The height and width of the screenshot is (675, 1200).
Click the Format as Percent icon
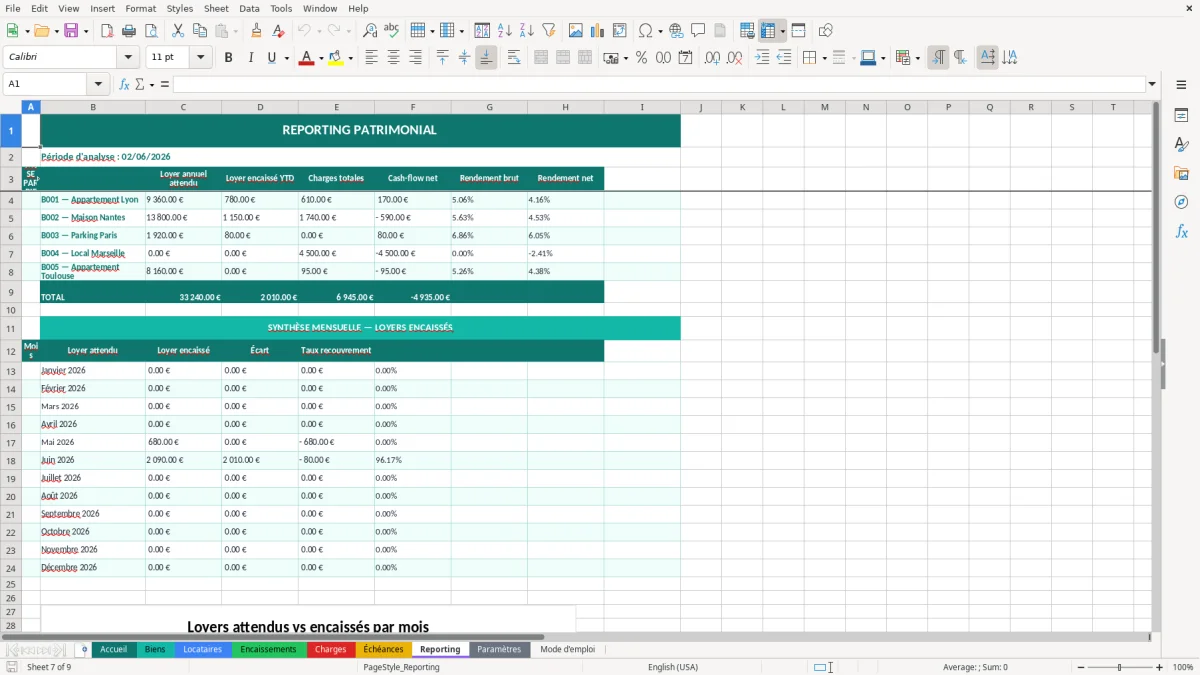pos(641,58)
